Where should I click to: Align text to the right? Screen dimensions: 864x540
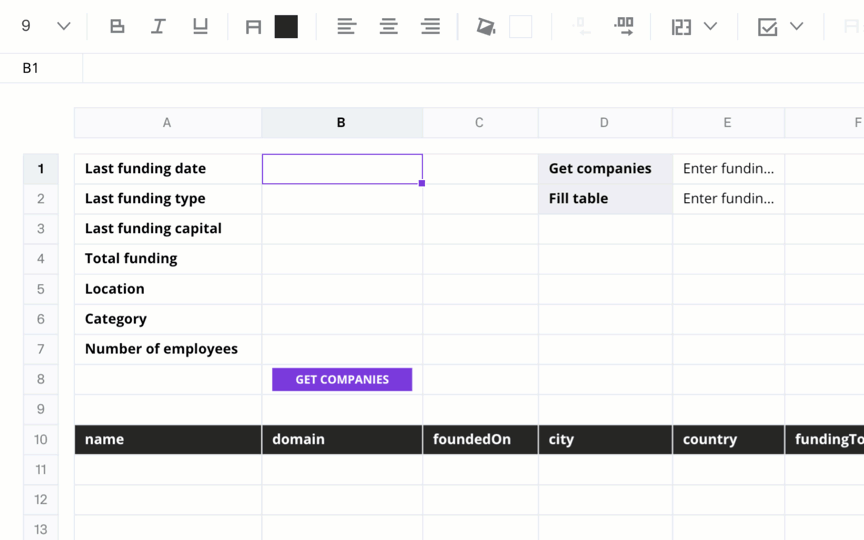[x=430, y=26]
